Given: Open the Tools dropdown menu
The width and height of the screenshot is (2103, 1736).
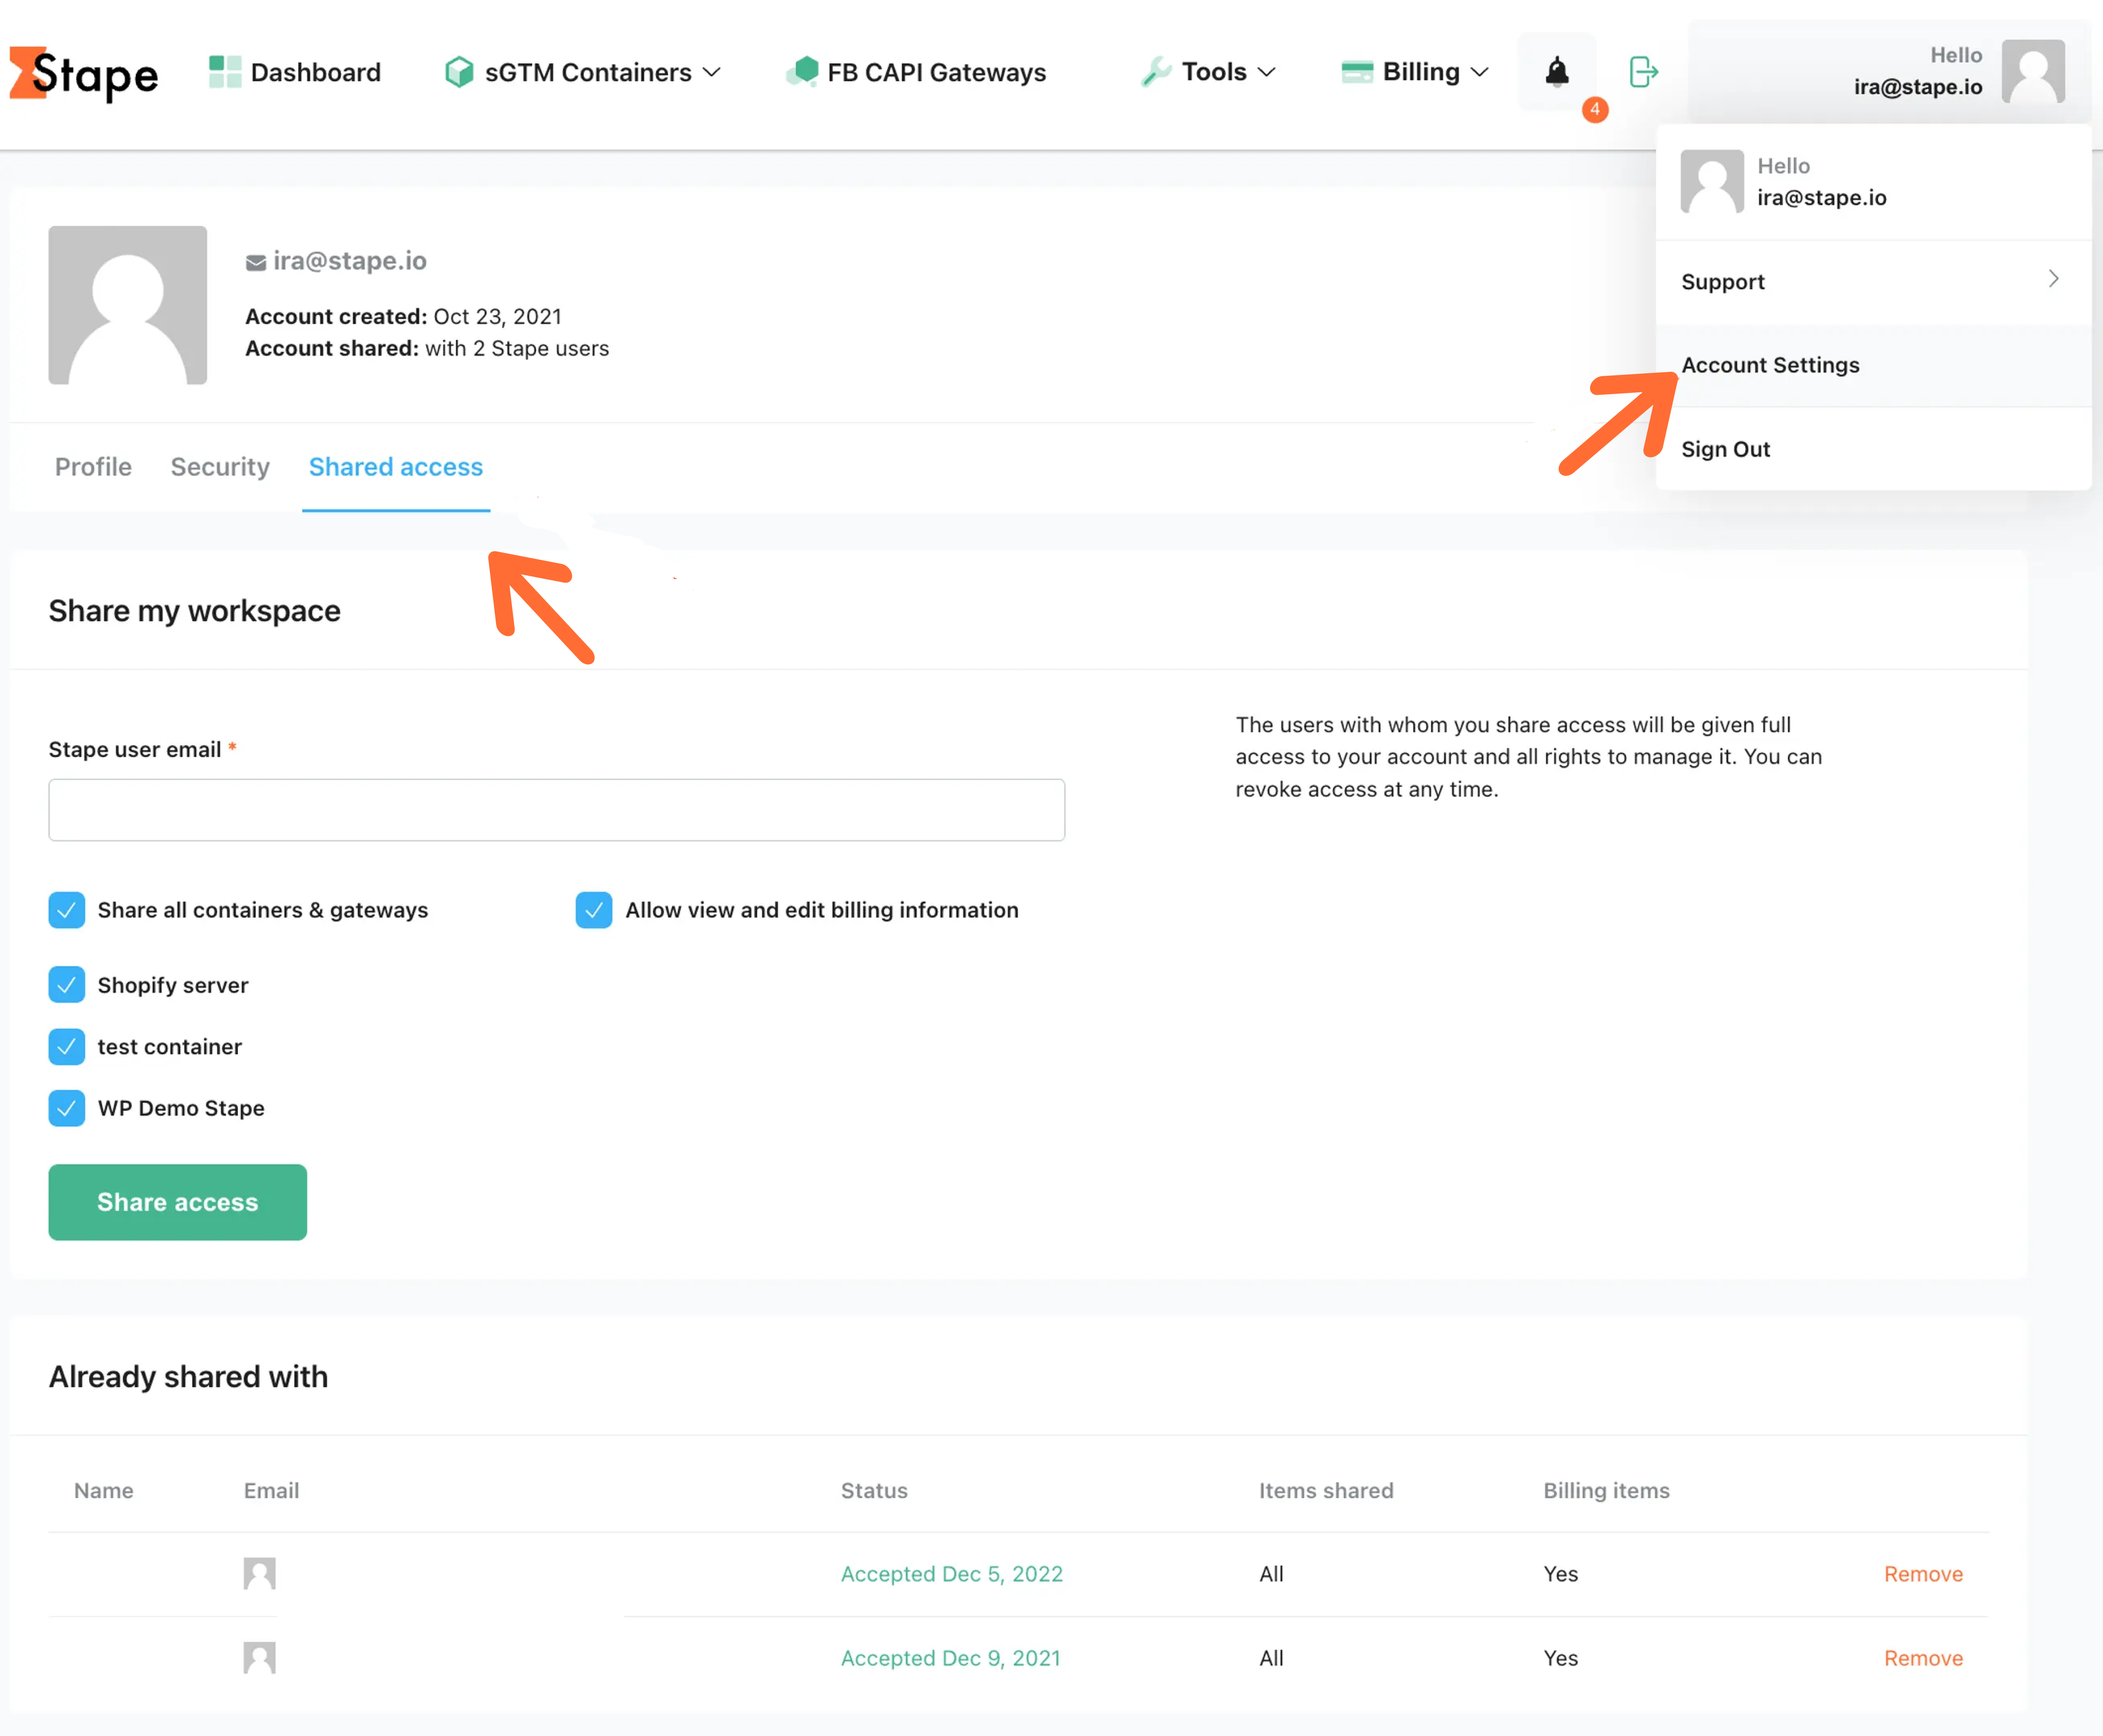Looking at the screenshot, I should click(x=1208, y=72).
